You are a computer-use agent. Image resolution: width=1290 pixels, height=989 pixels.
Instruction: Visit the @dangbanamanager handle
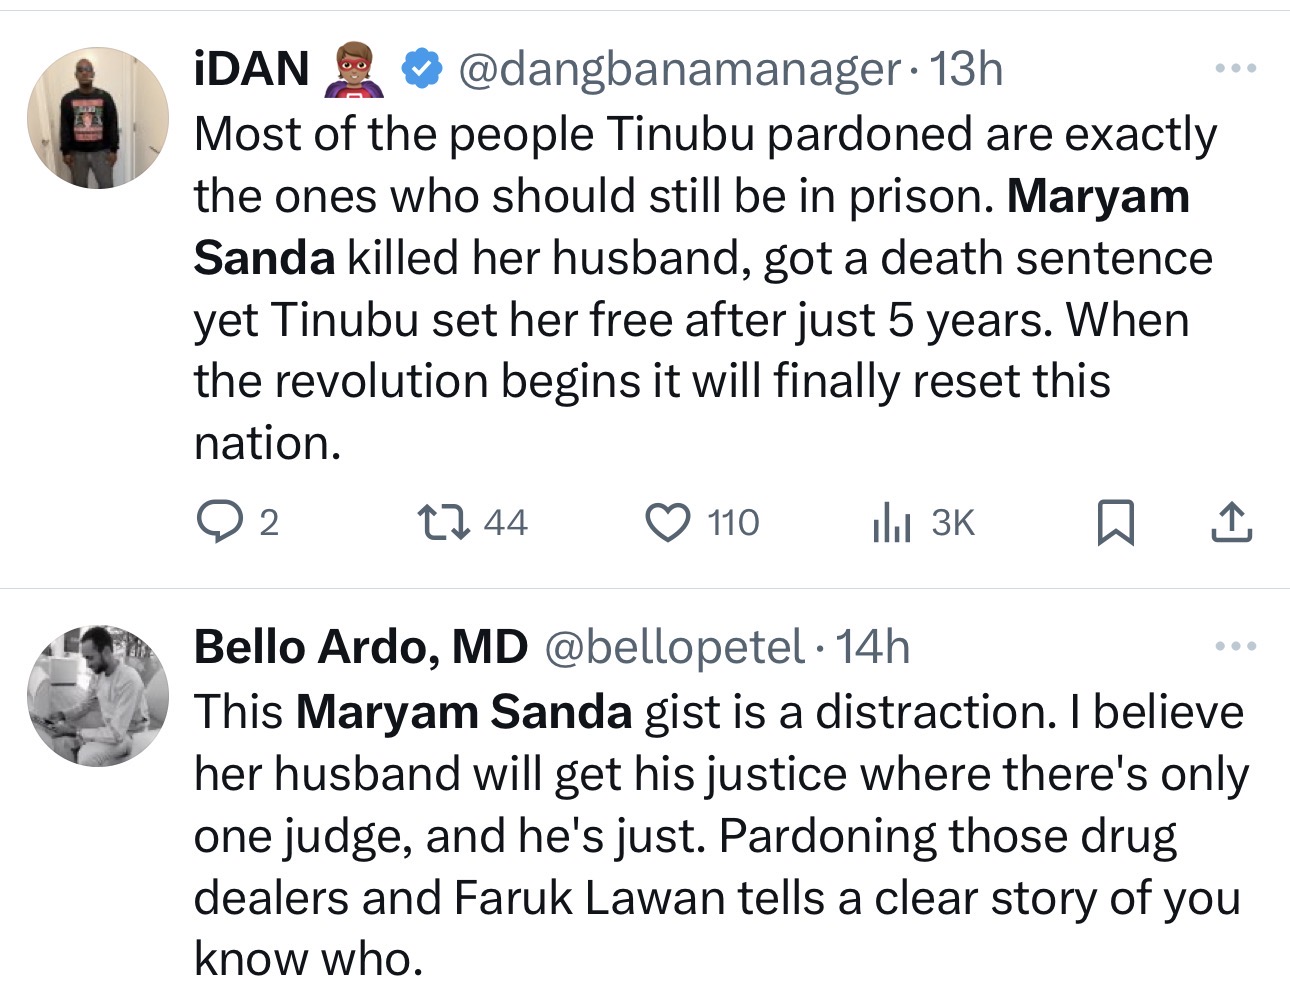coord(679,69)
